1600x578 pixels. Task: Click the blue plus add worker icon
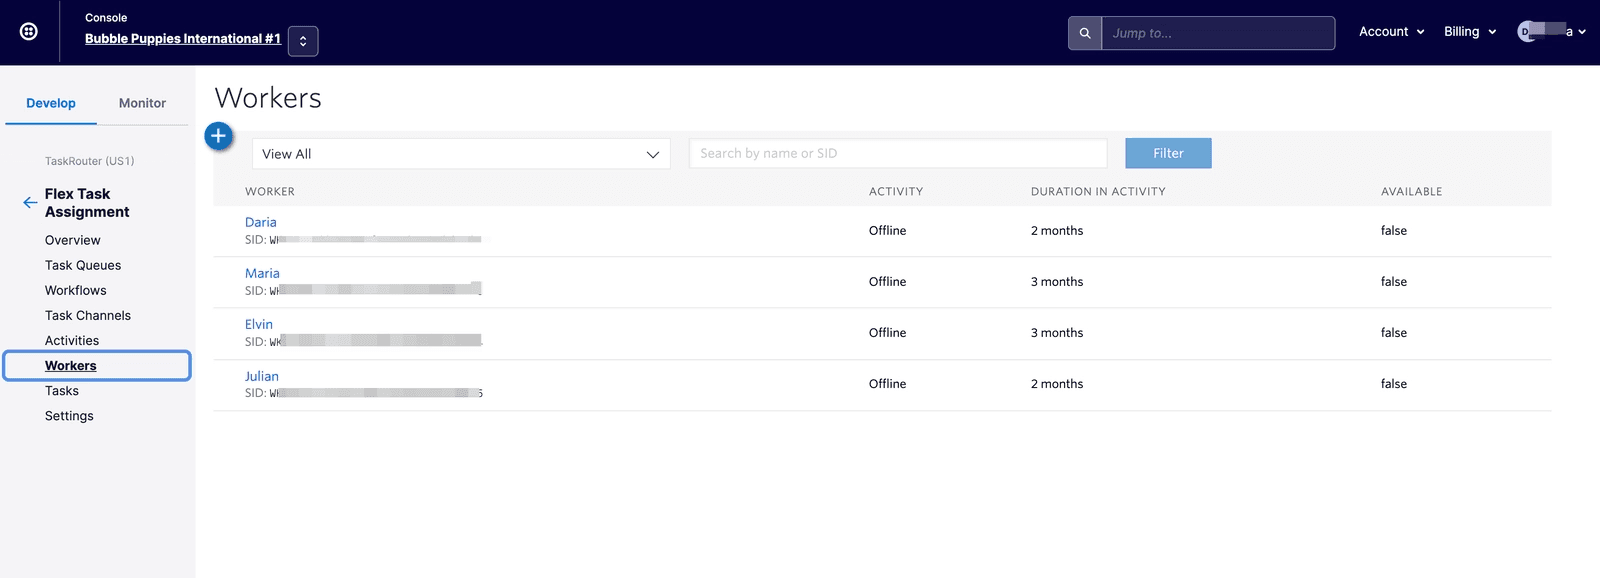[x=218, y=136]
